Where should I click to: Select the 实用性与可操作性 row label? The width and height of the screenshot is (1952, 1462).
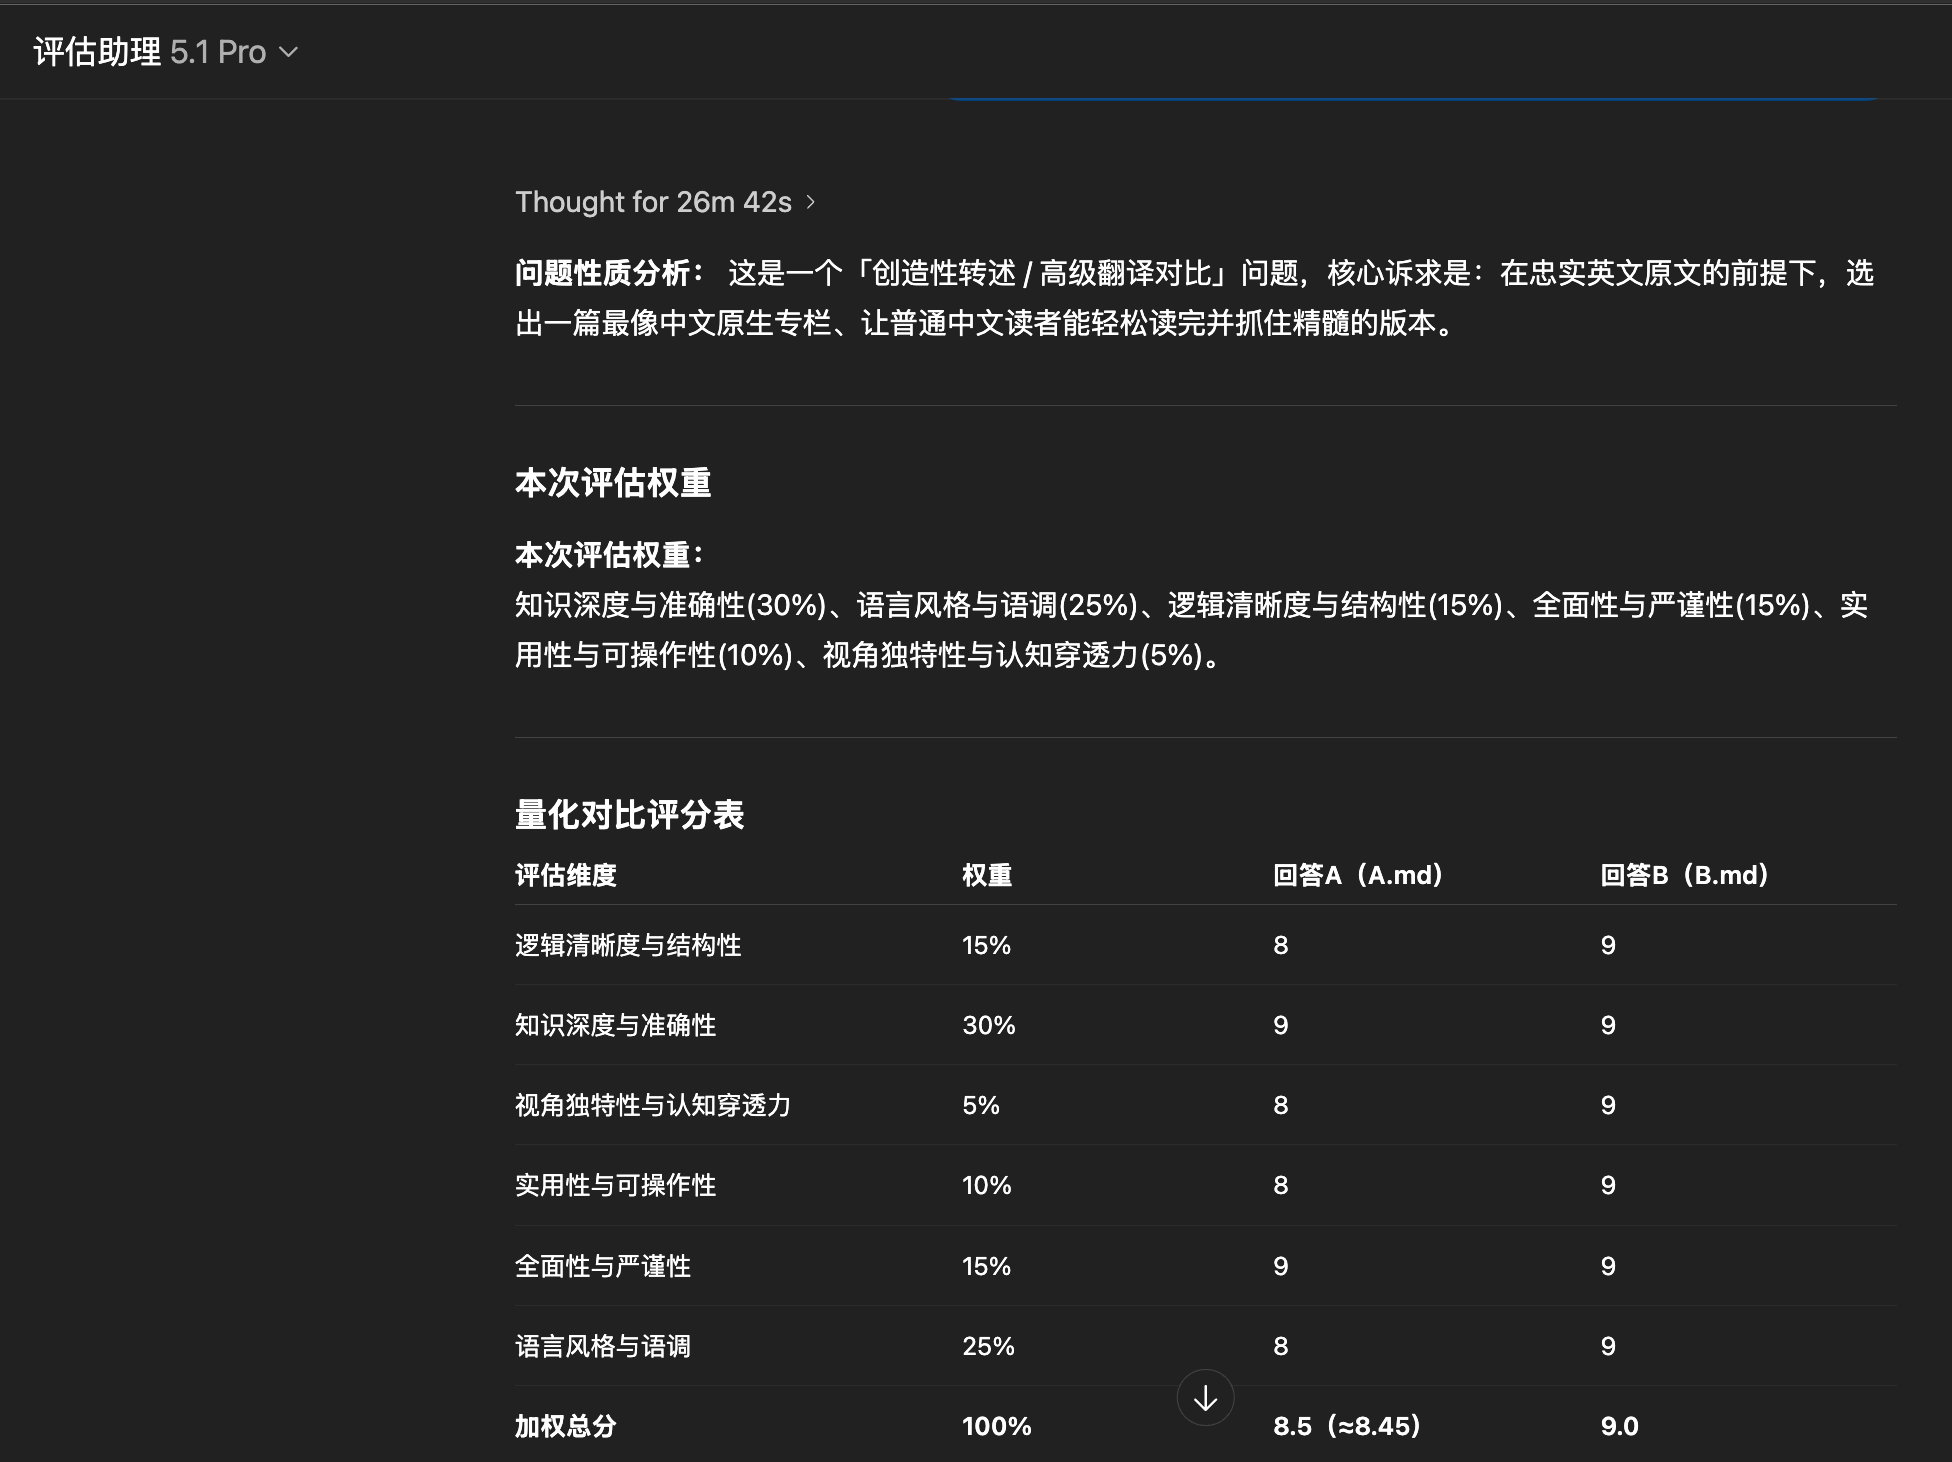click(x=615, y=1185)
